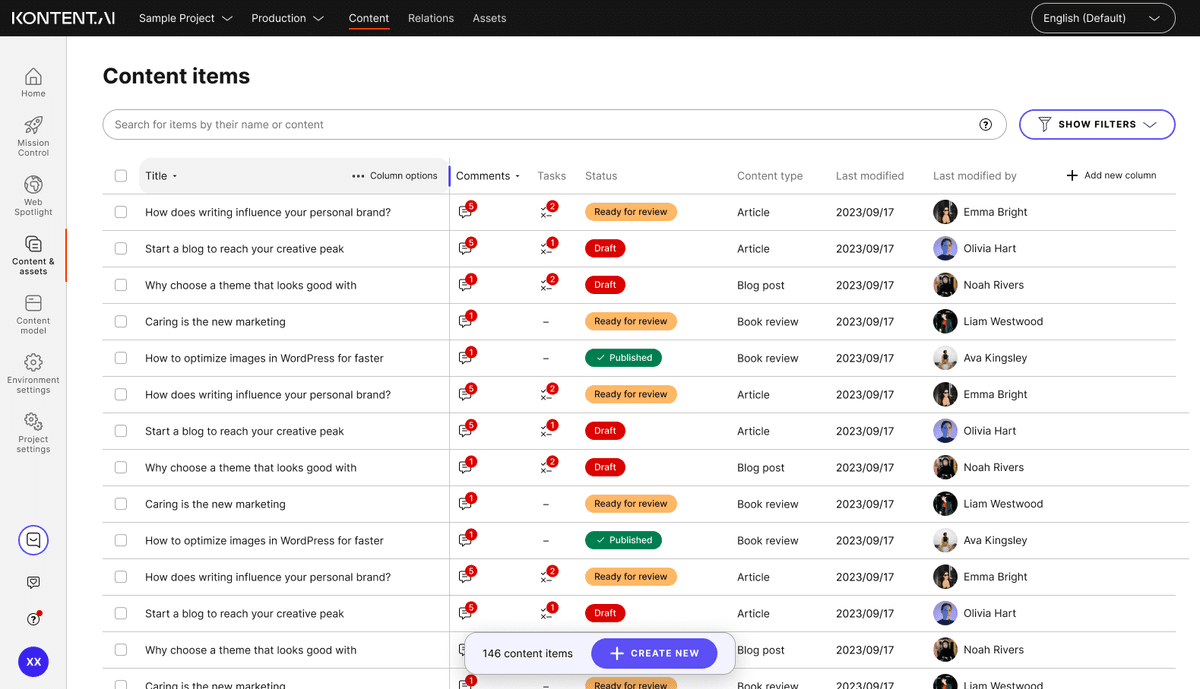
Task: Open the English (Default) language selector
Action: click(x=1102, y=18)
